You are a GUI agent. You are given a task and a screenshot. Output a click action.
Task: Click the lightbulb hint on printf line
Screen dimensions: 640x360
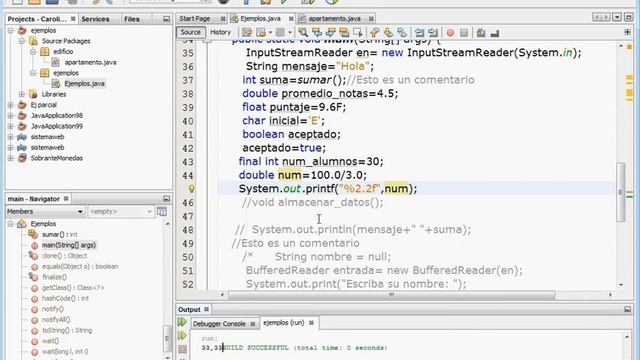191,189
